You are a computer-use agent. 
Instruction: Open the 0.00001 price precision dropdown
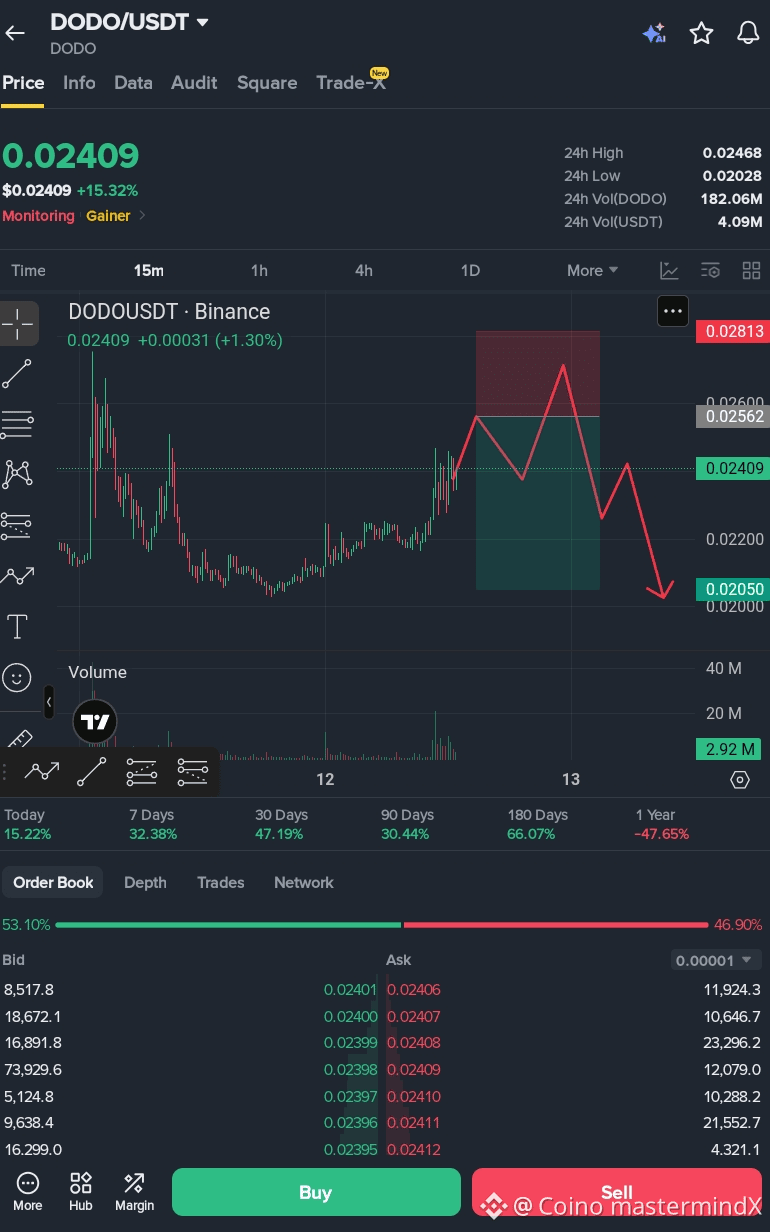click(716, 960)
